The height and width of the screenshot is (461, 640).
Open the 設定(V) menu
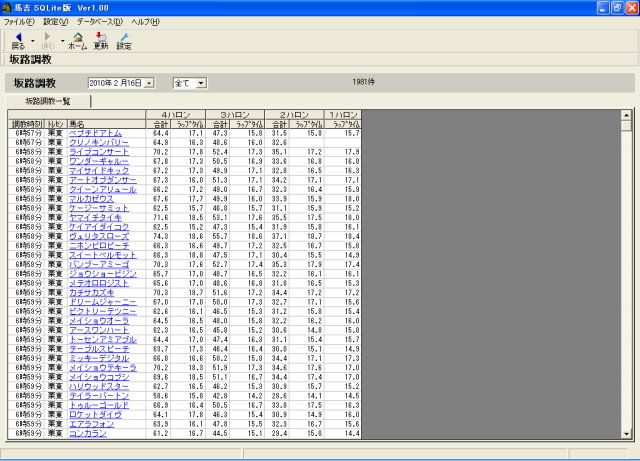point(56,22)
